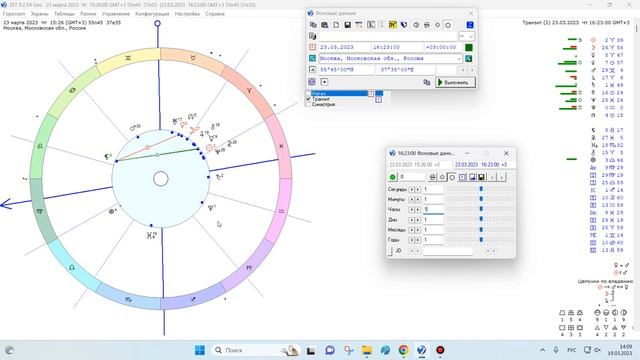Click the large single circle chart icon in the top dialog
This screenshot has width=640, height=360.
pyautogui.click(x=448, y=25)
